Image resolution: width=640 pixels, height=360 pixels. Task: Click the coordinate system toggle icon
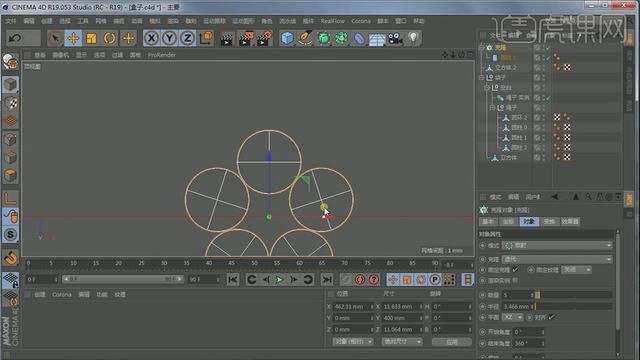pos(206,38)
